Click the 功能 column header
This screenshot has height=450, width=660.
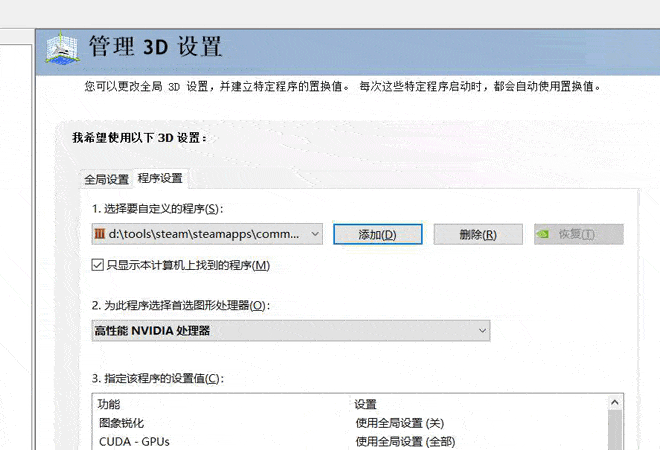(109, 404)
